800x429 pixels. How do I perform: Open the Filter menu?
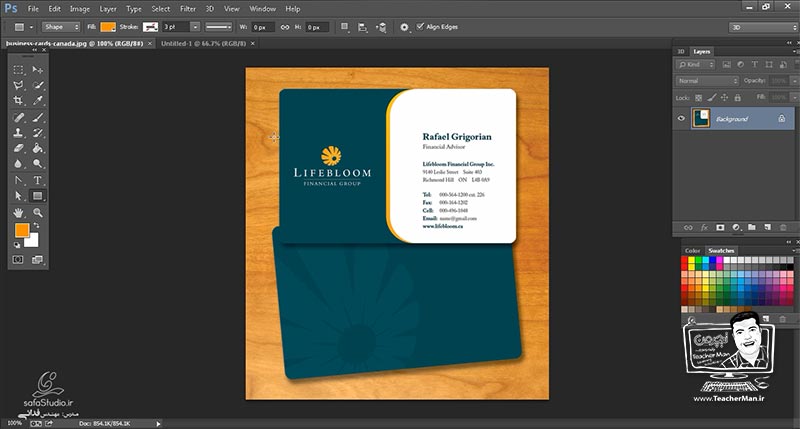(x=188, y=9)
